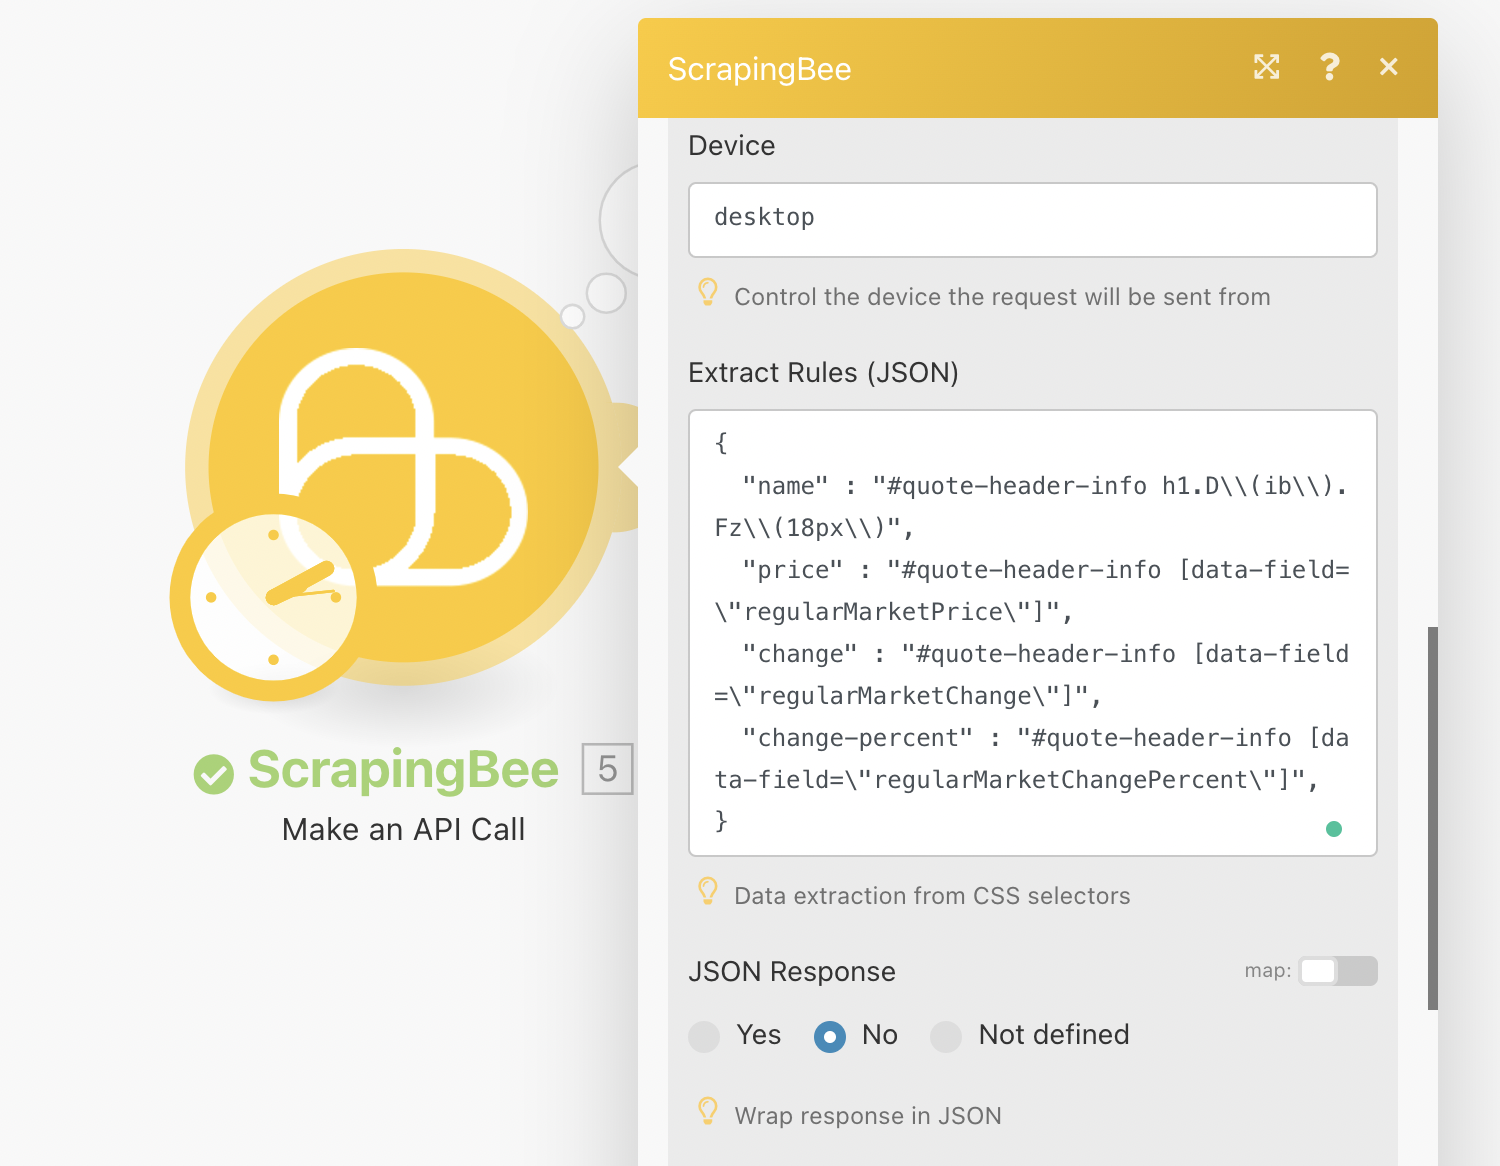
Task: Click the lightbulb icon beside Wrap response hint
Action: coord(708,1112)
